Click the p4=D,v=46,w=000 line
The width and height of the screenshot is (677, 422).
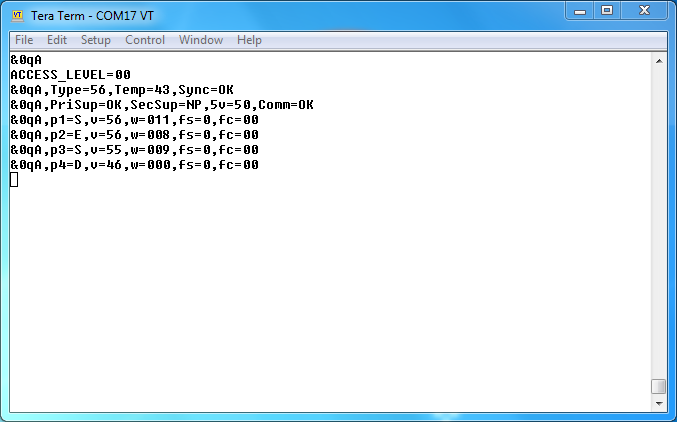[x=134, y=165]
